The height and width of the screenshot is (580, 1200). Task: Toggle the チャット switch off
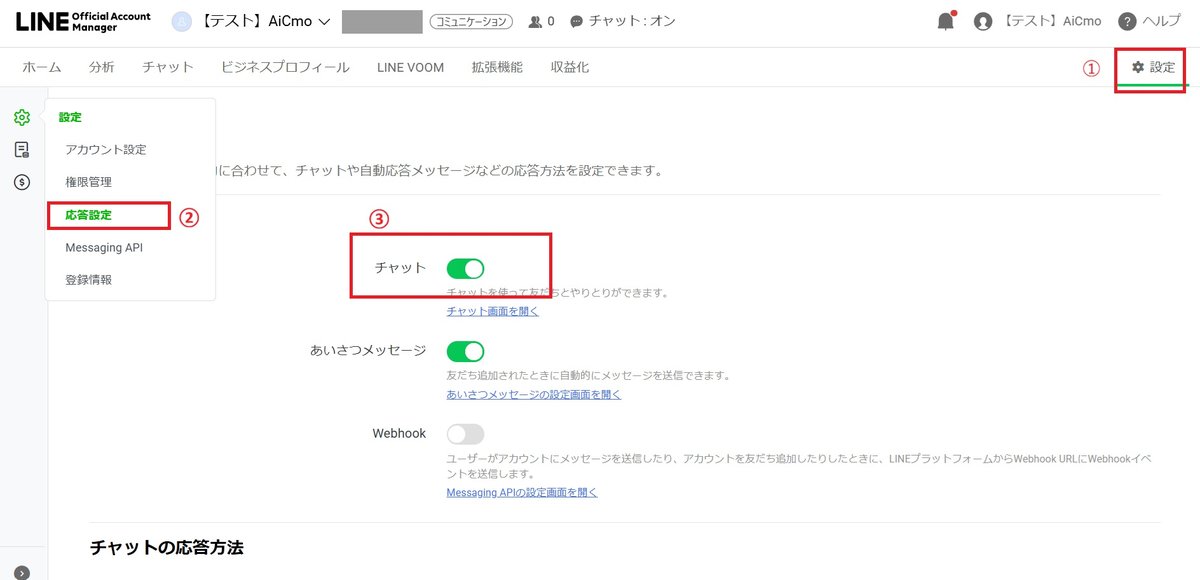coord(465,268)
